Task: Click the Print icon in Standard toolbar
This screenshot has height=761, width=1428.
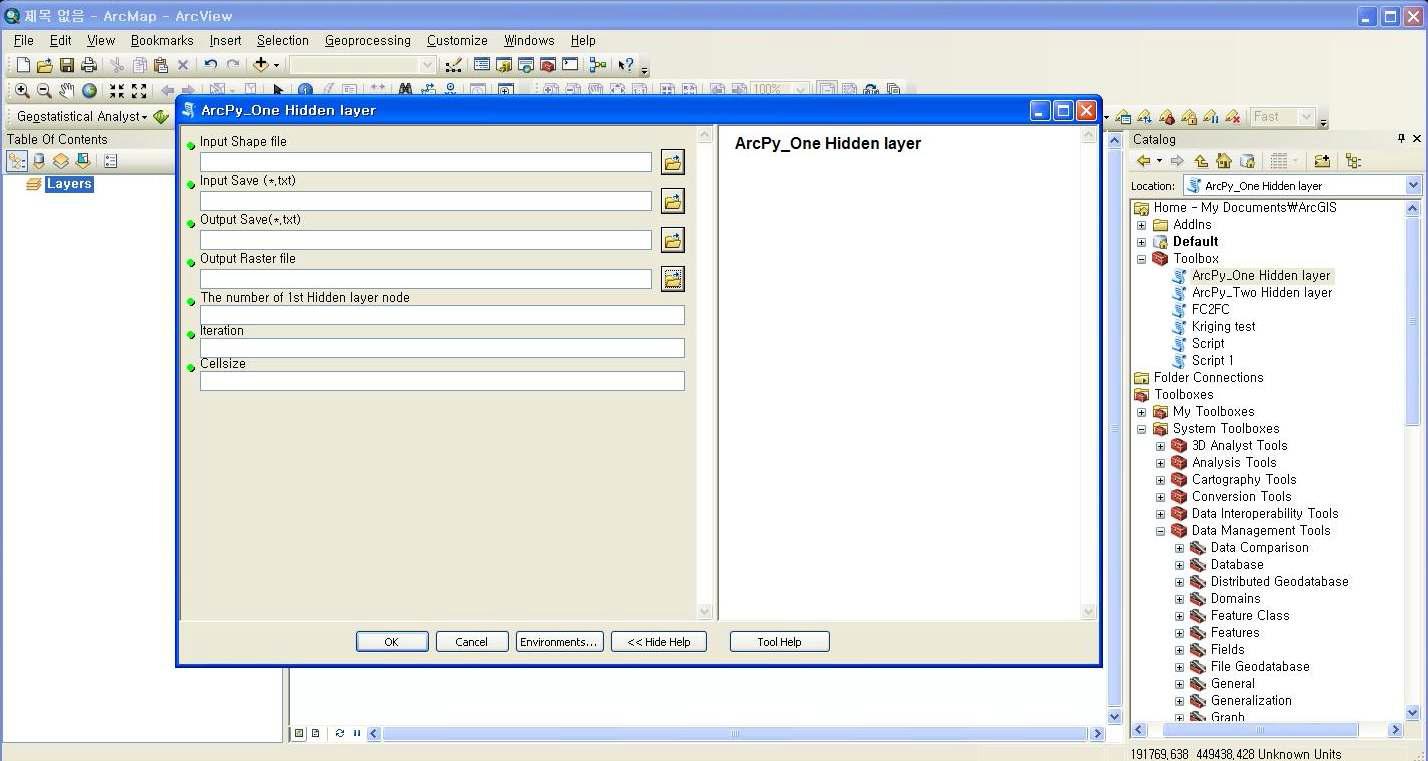Action: pyautogui.click(x=89, y=65)
